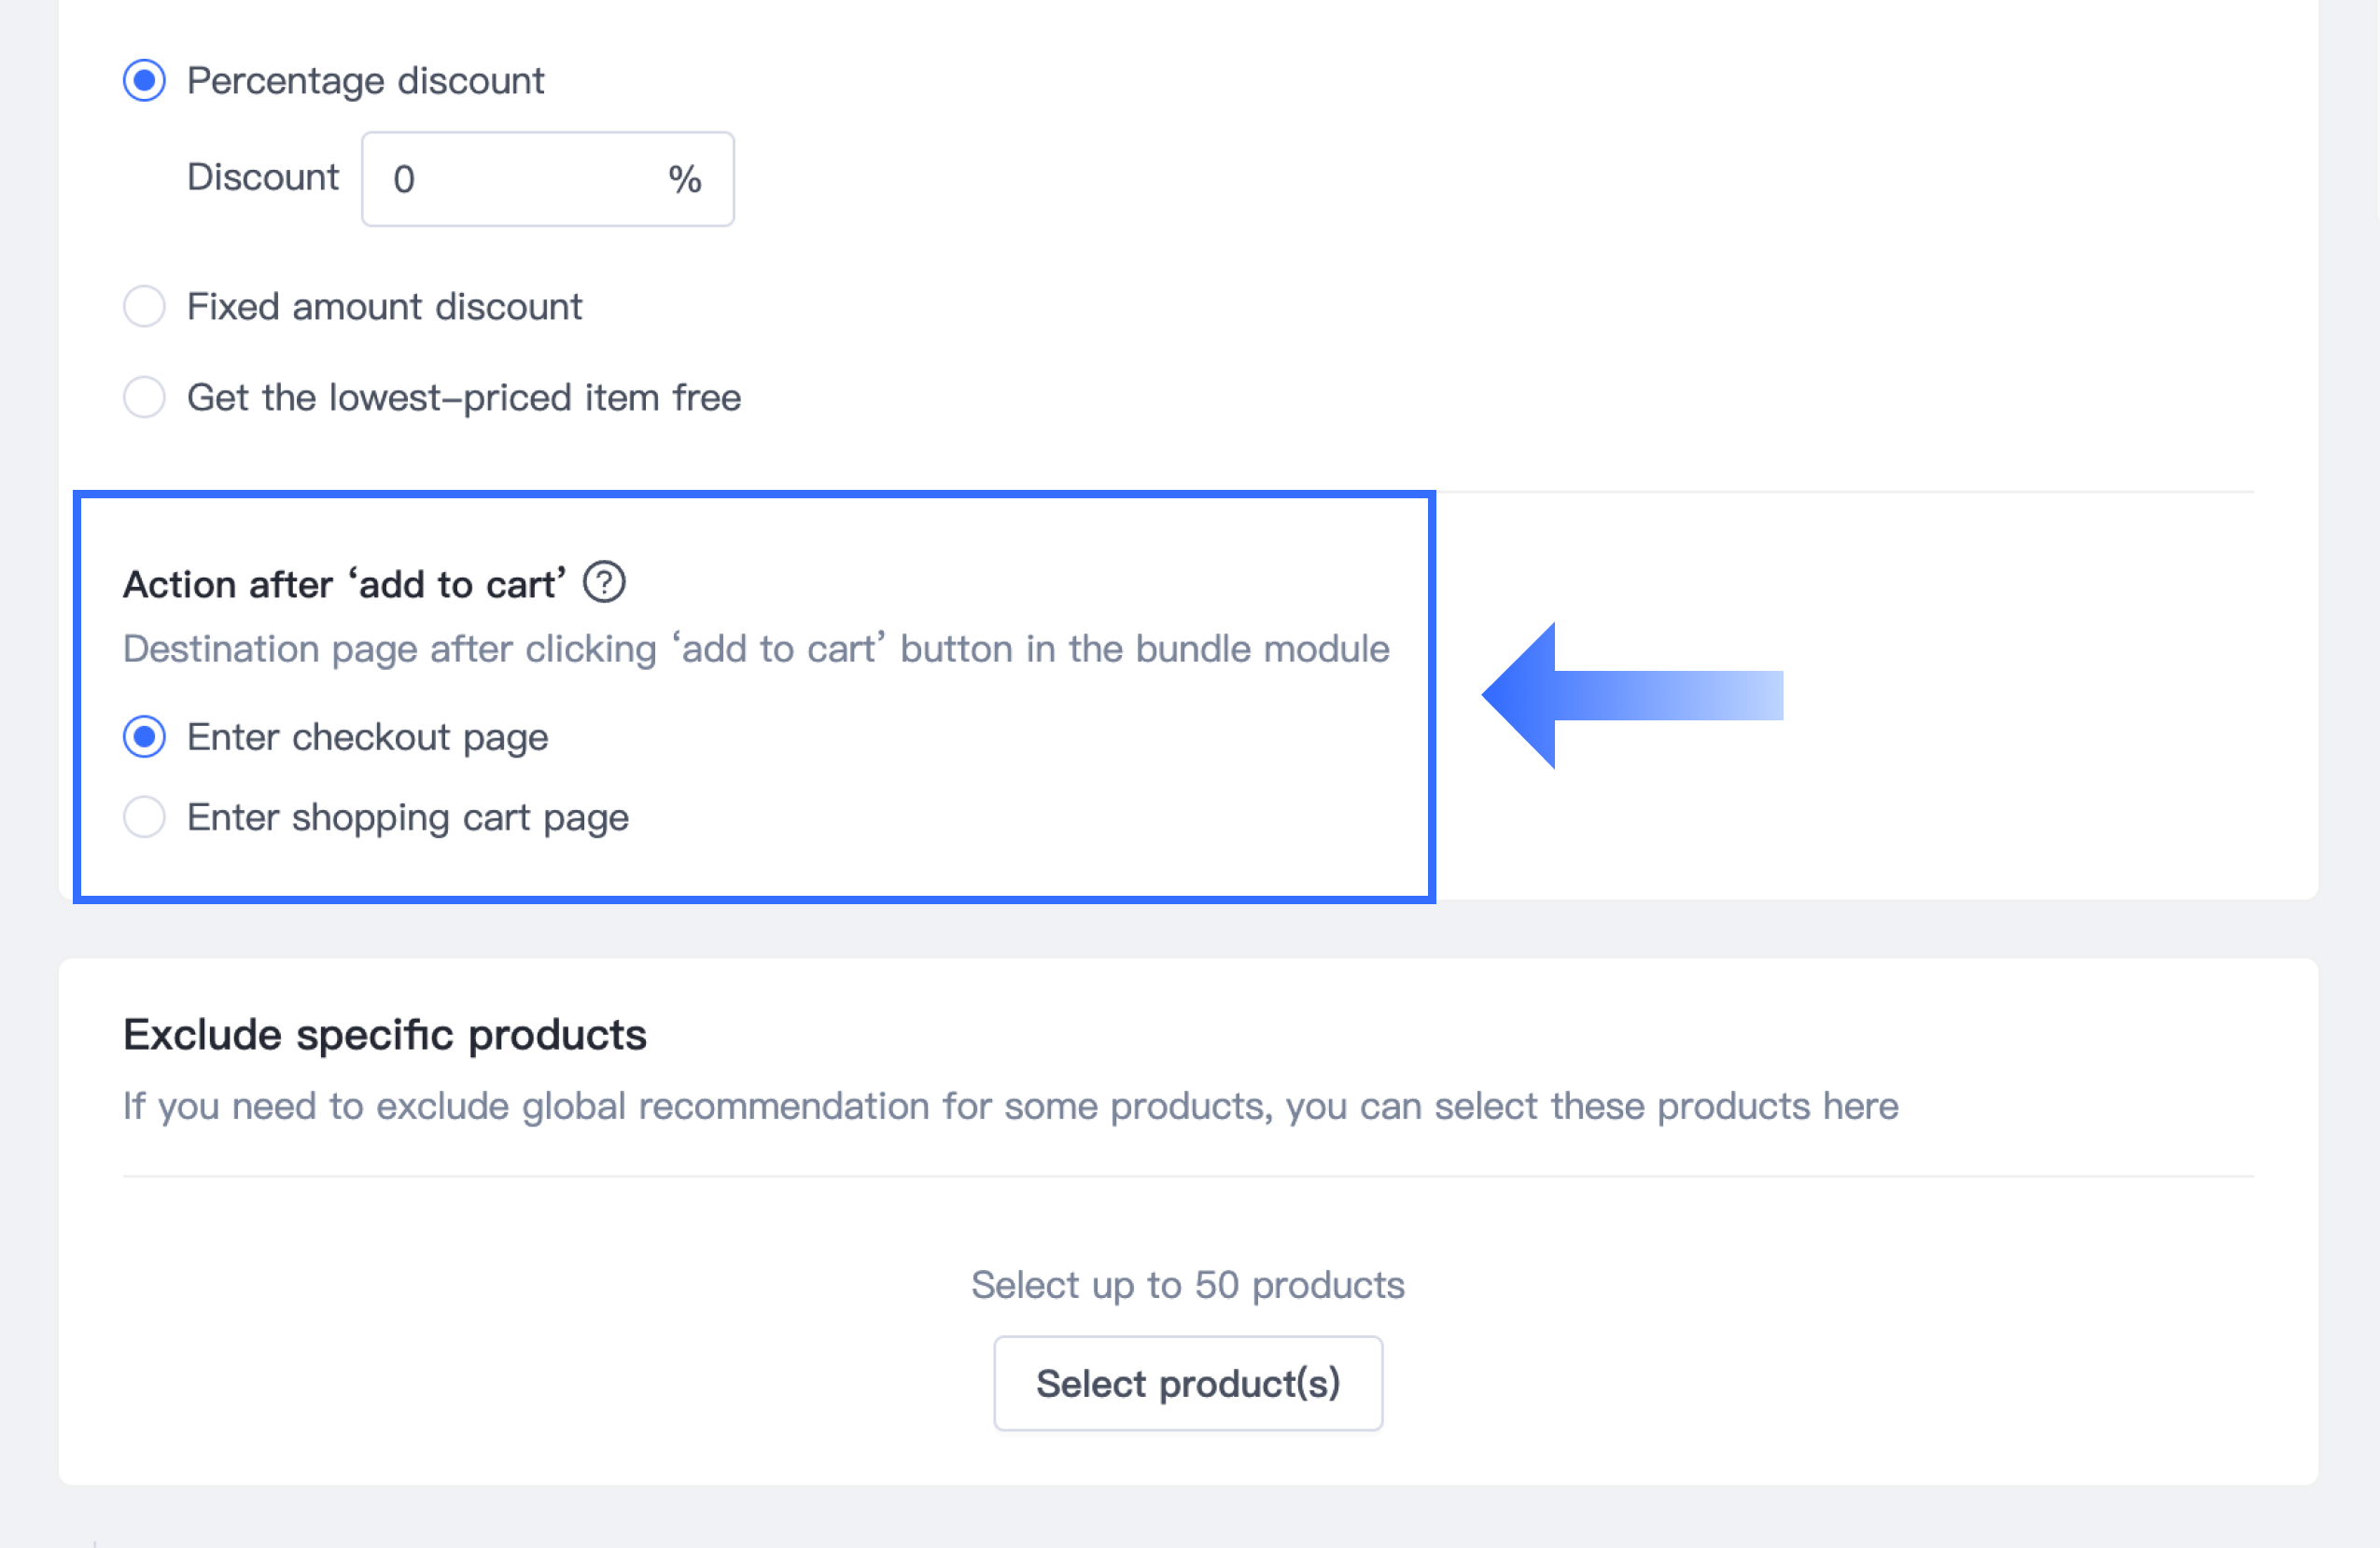Click the 'Percentage discount' label text

tap(365, 81)
